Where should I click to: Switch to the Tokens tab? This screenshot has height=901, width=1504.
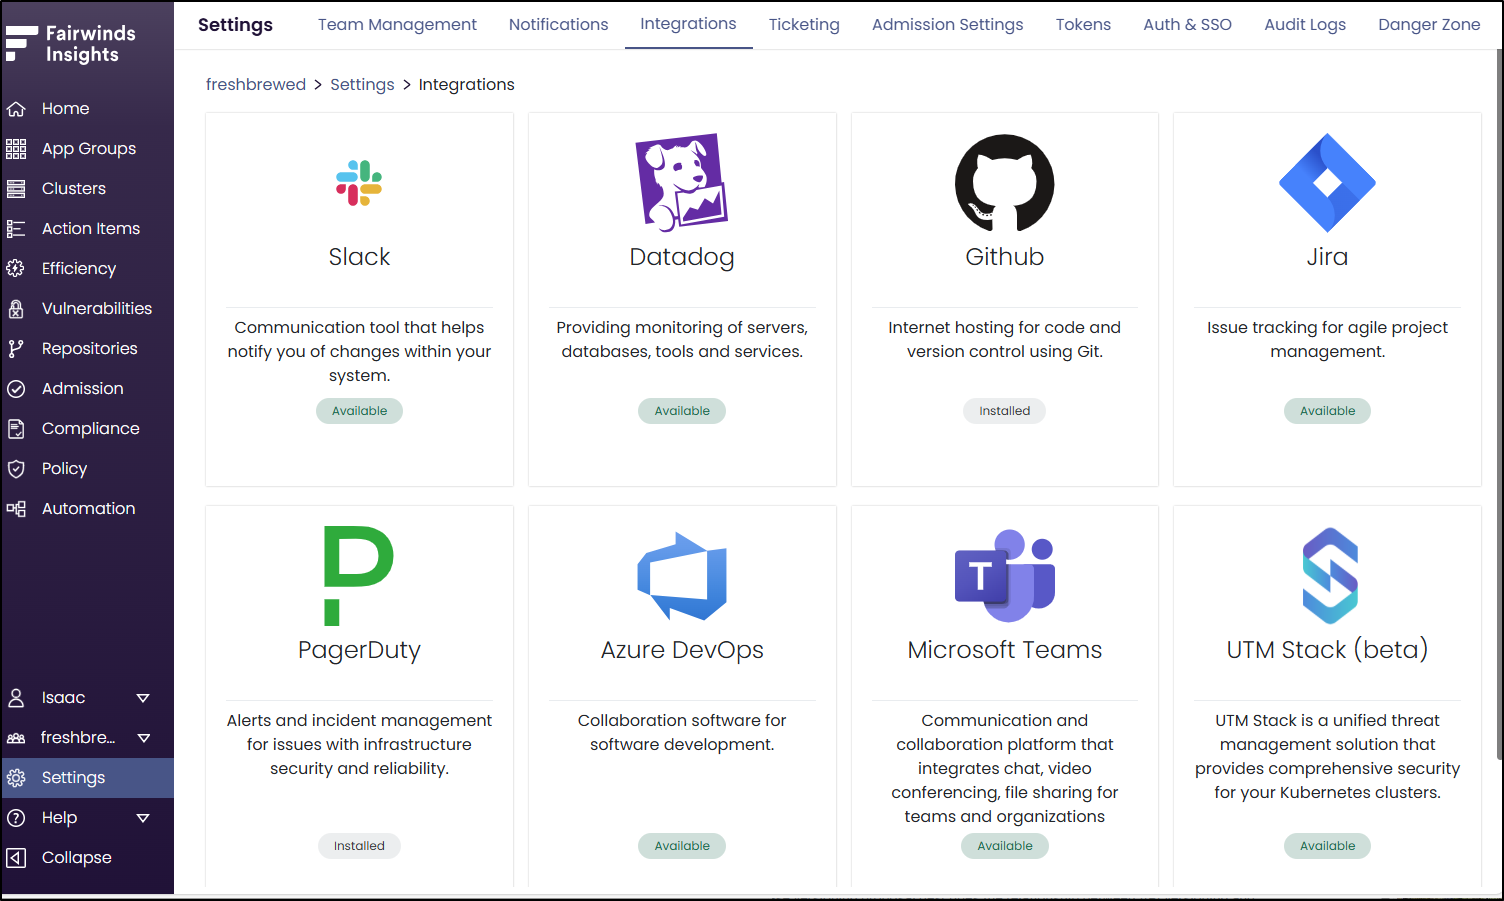[1083, 24]
